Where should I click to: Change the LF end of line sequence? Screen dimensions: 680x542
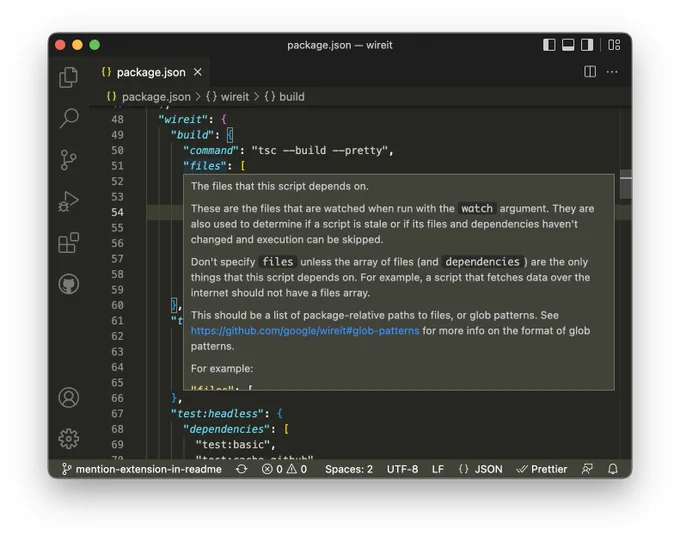[438, 469]
